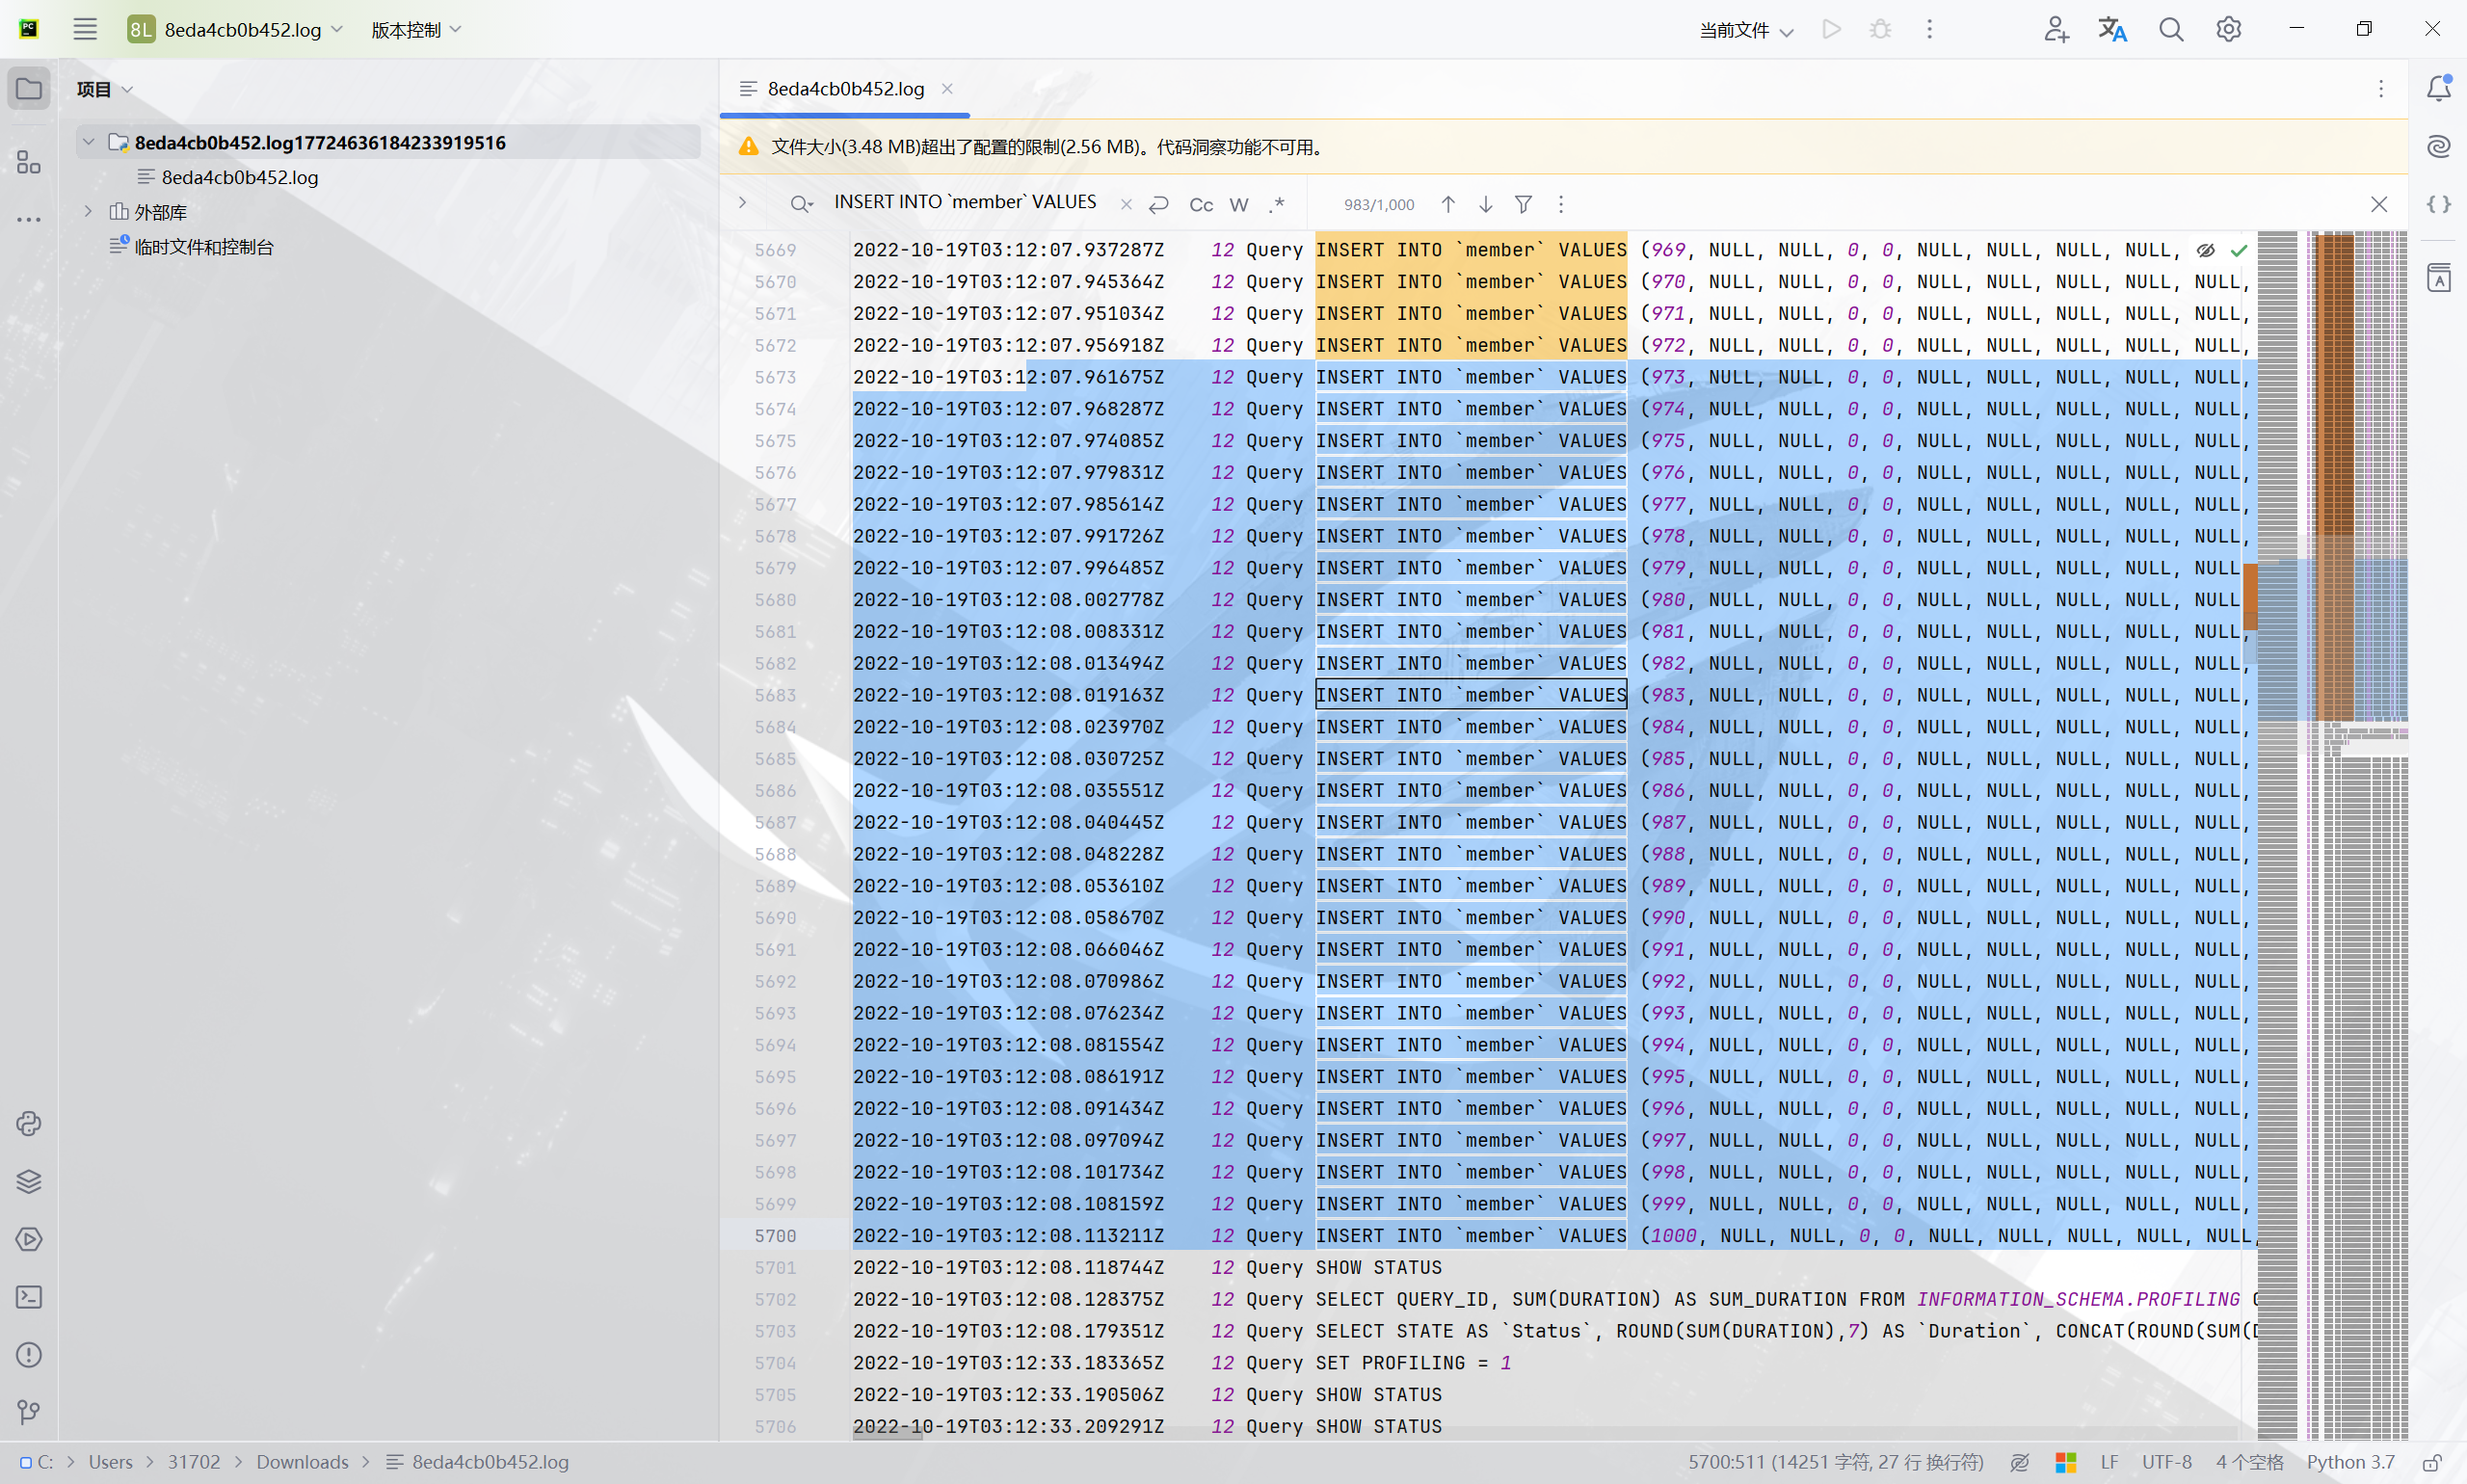Click the editor minimap preview
The width and height of the screenshot is (2467, 1484).
[2331, 835]
